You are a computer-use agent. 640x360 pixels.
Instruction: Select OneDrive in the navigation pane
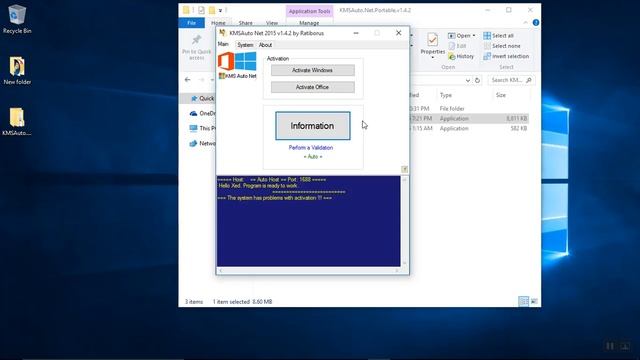[x=202, y=113]
